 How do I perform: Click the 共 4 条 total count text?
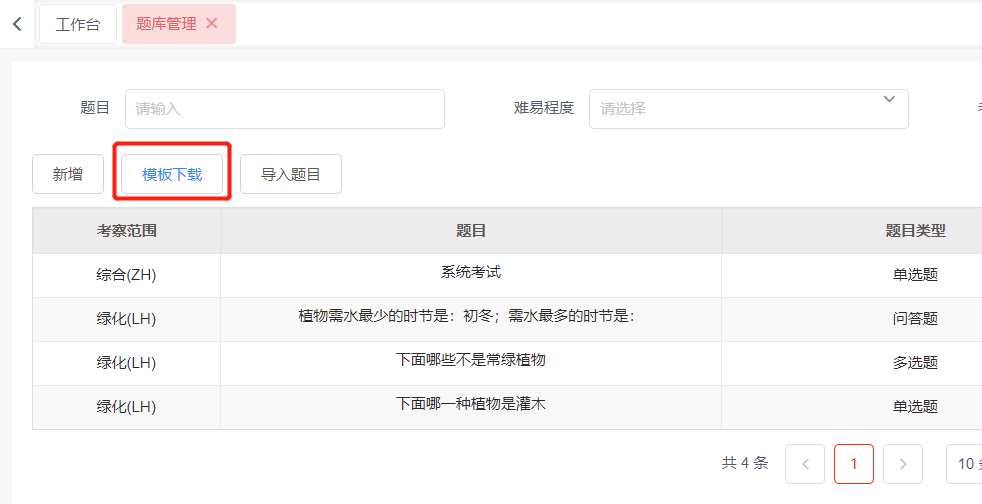(745, 463)
